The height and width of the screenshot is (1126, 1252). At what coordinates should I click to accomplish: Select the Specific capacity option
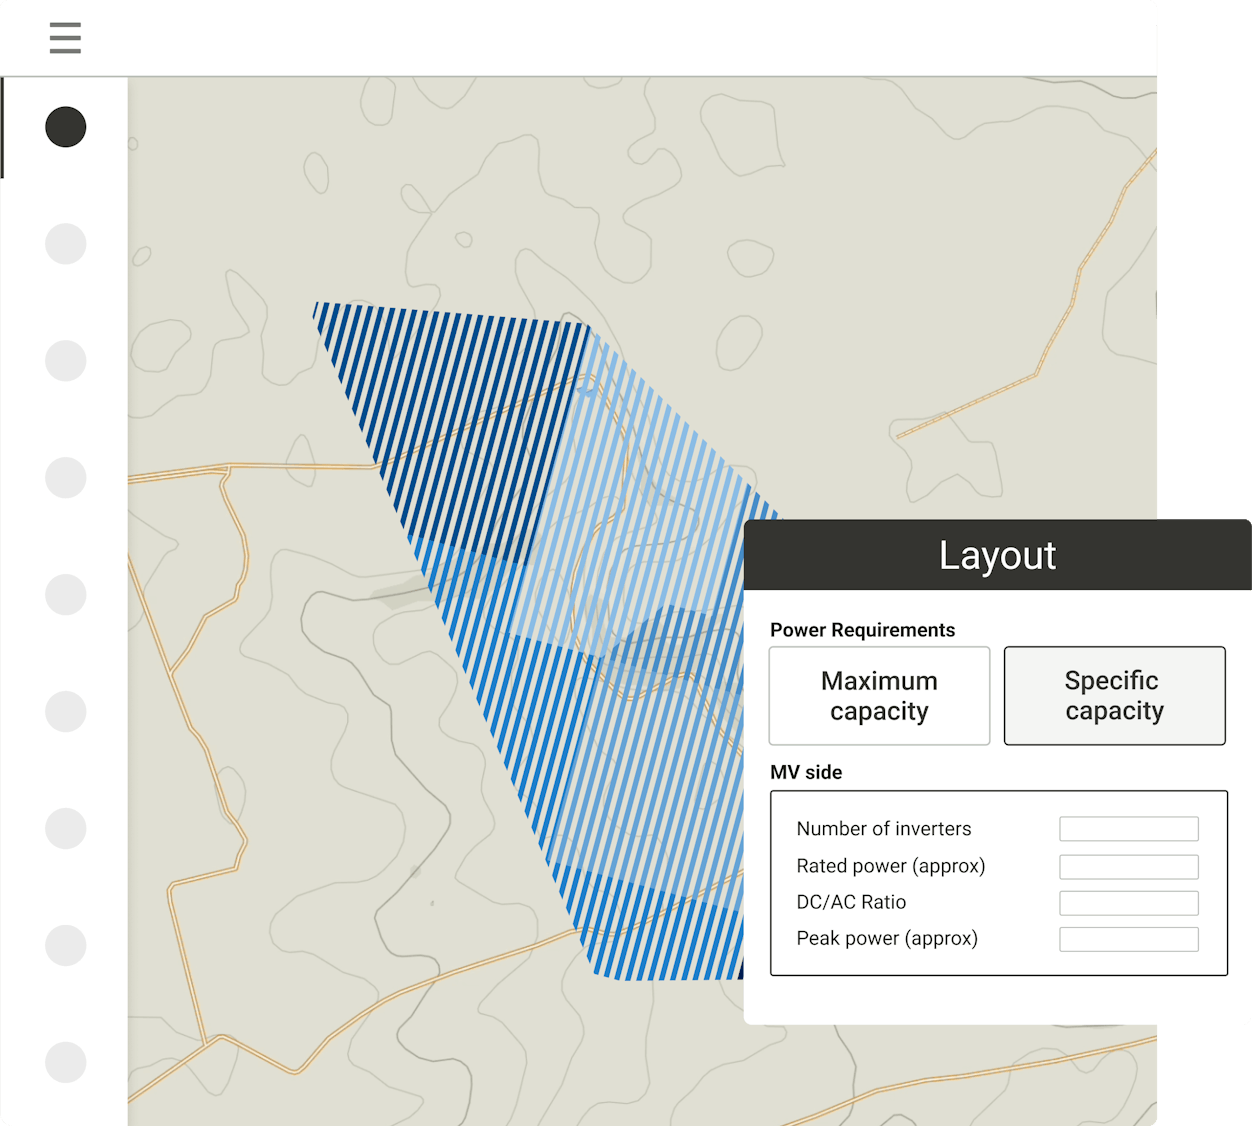point(1114,696)
